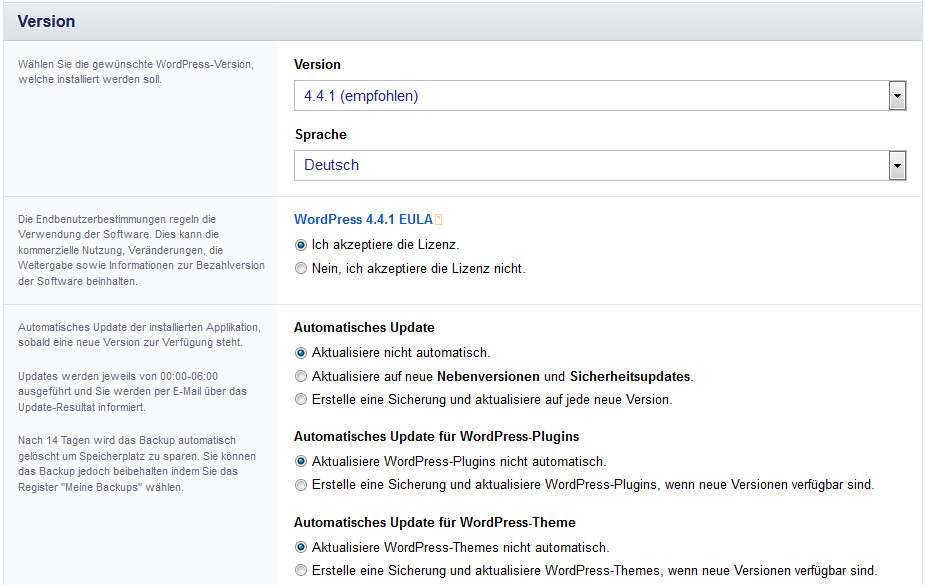Click the help text about 'Endbenutzerbestimmungen'

coord(142,250)
